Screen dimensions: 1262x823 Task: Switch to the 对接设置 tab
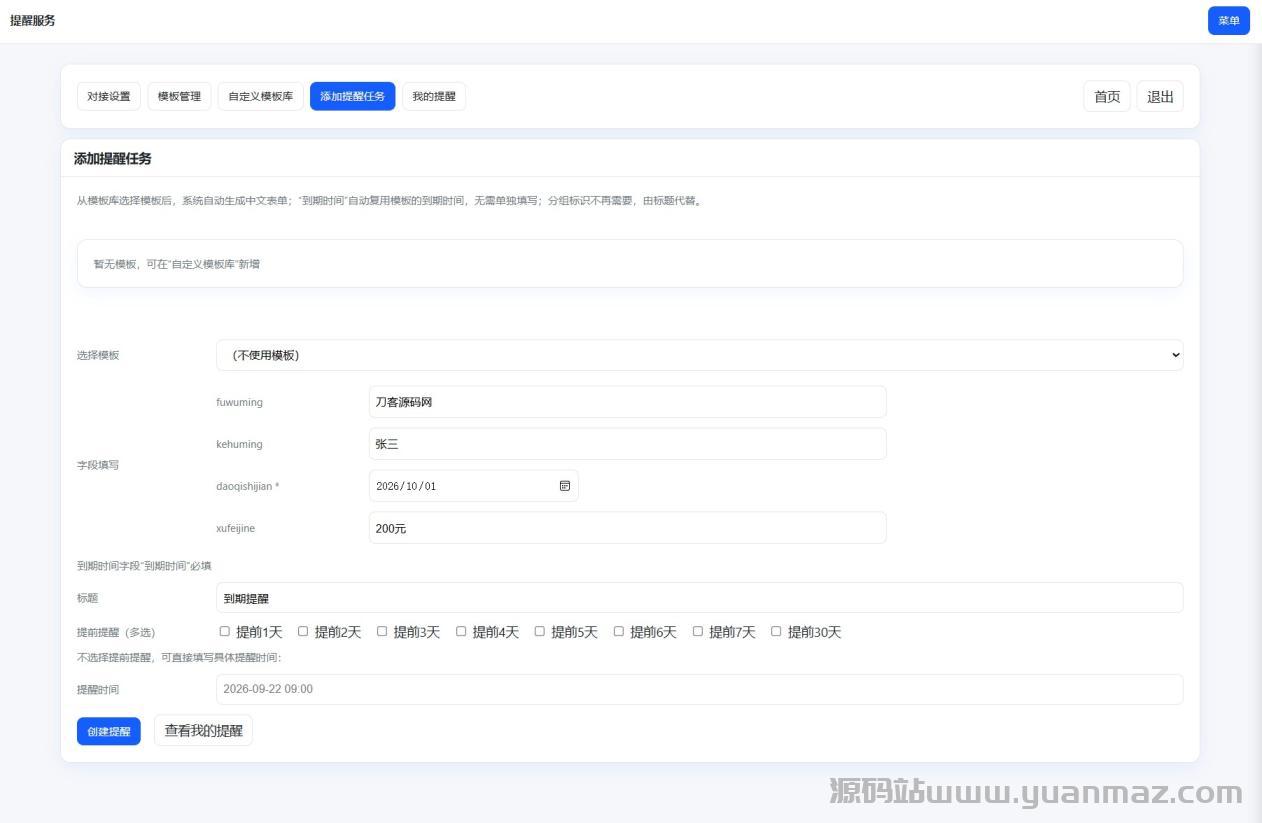109,96
